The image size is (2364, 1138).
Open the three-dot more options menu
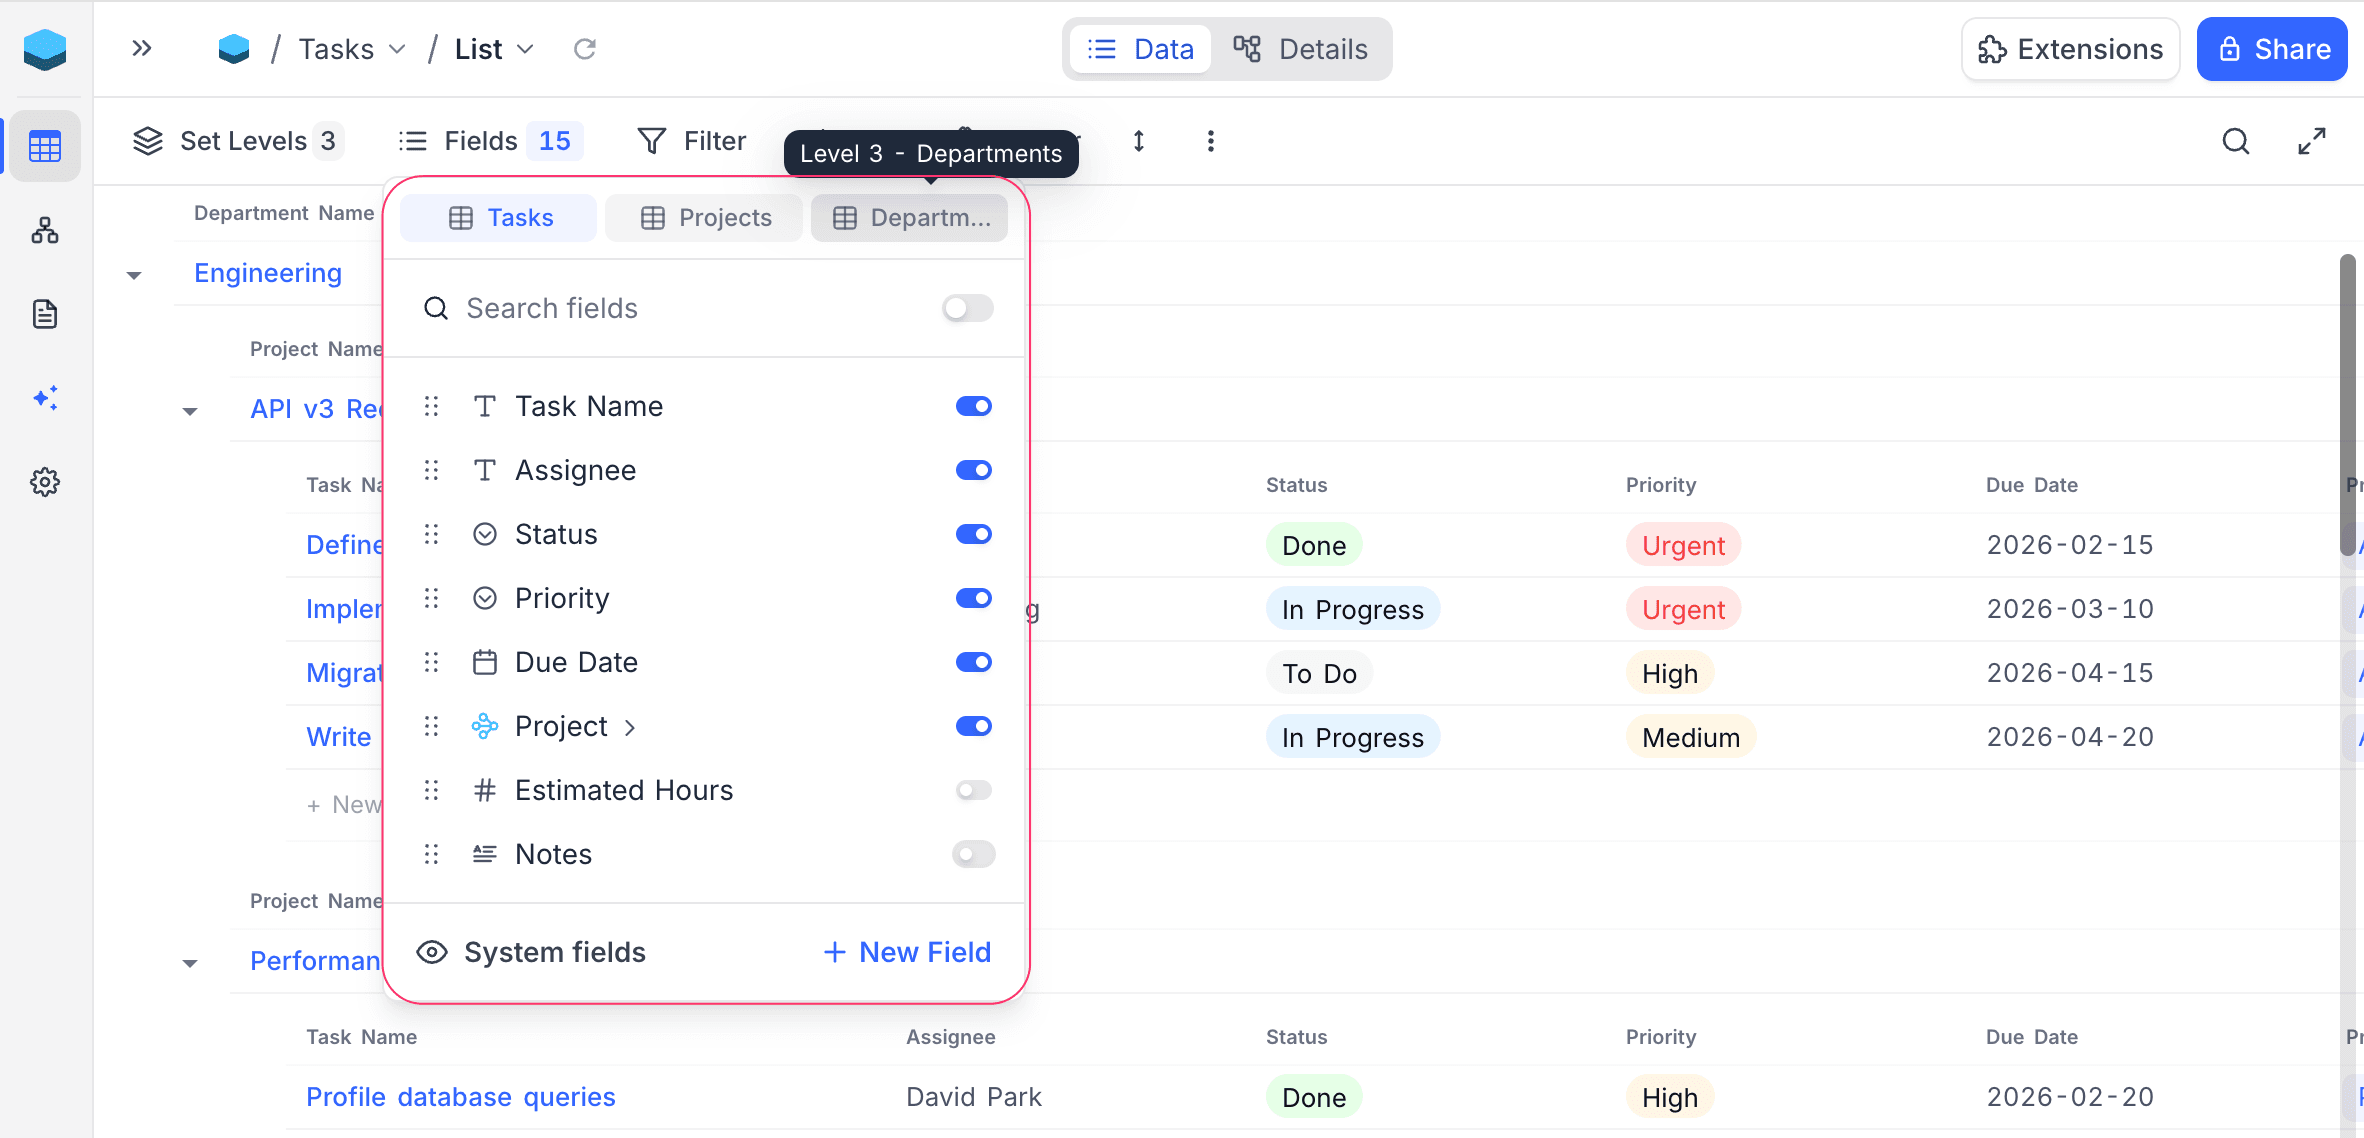(x=1210, y=141)
